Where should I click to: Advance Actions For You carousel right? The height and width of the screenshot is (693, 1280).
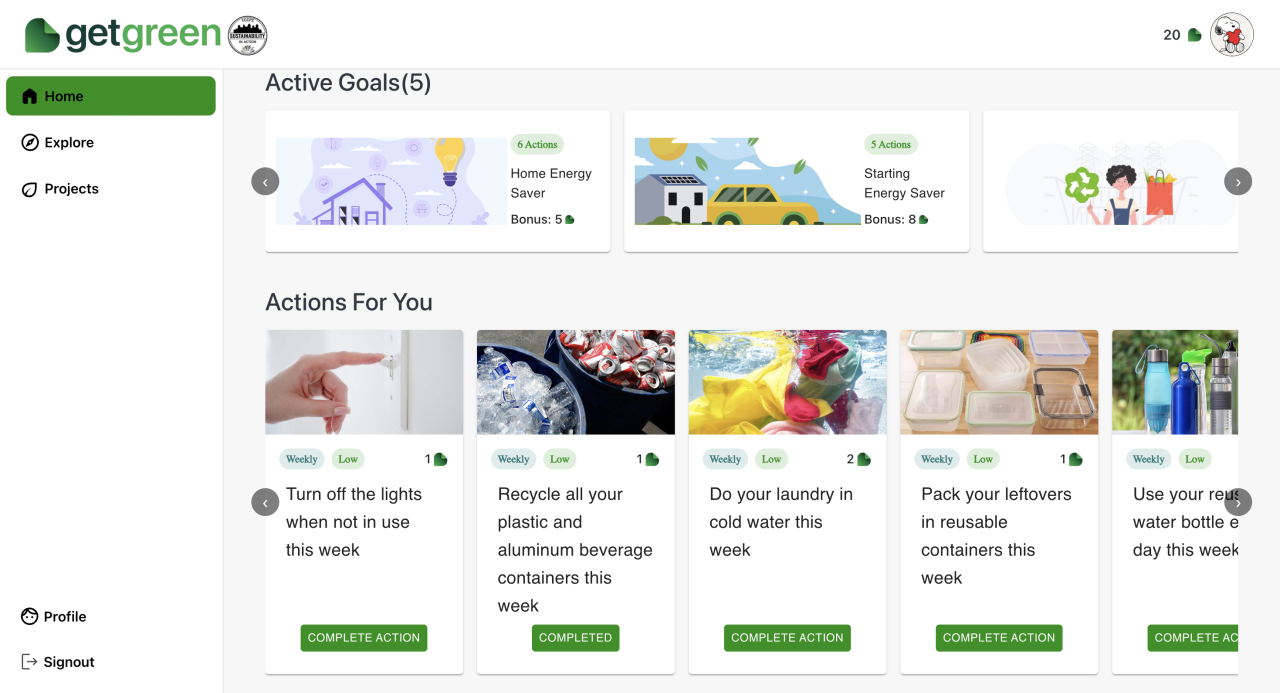click(x=1238, y=502)
